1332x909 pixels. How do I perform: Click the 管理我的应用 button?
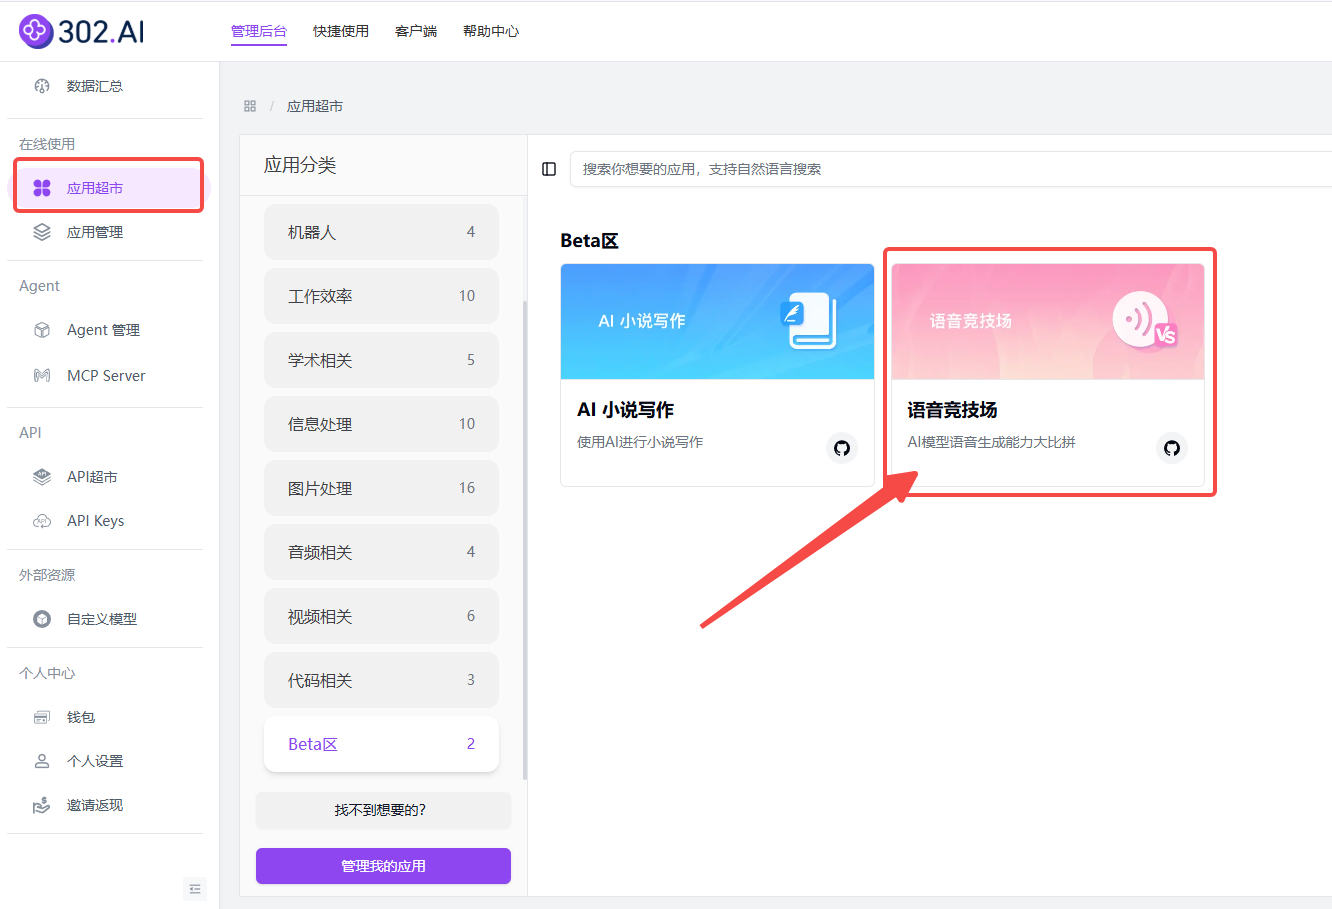383,866
